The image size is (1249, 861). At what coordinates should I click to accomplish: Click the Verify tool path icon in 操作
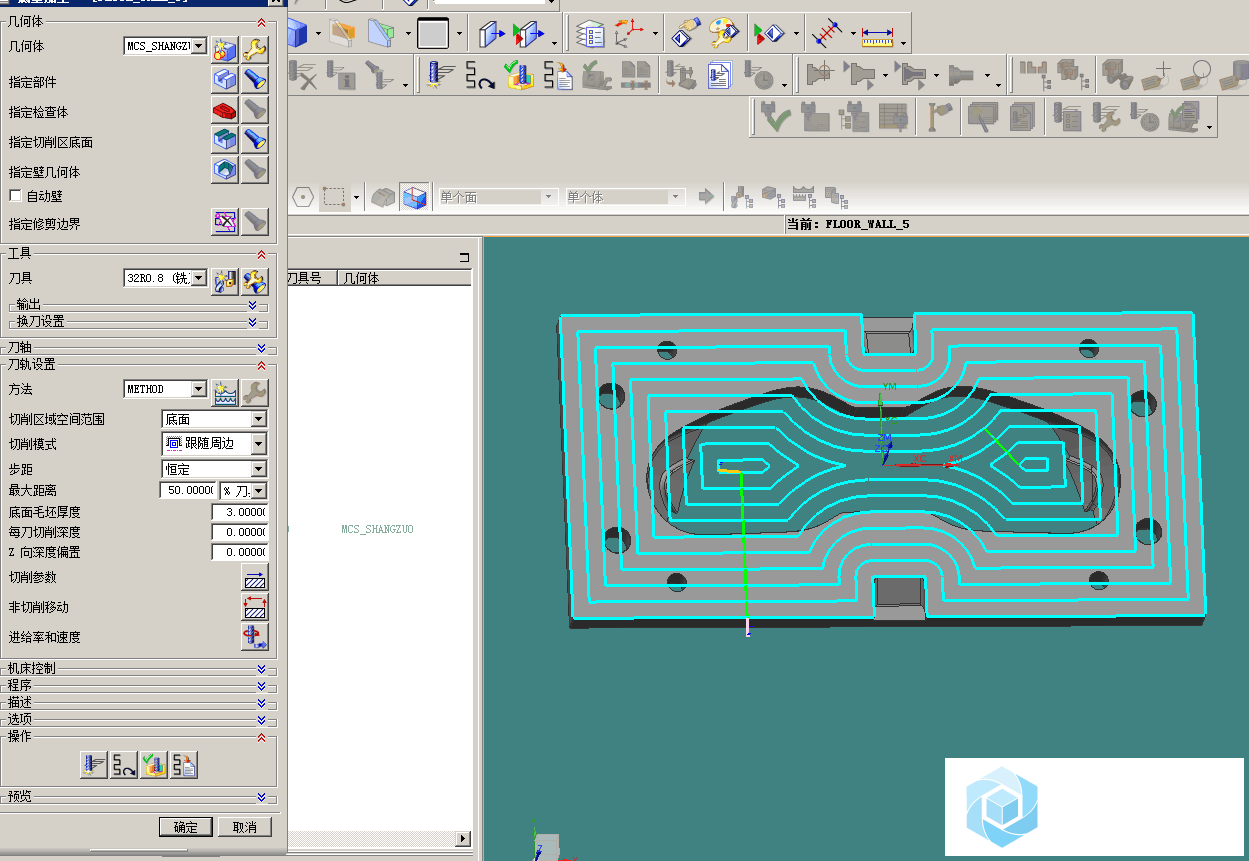[x=154, y=766]
